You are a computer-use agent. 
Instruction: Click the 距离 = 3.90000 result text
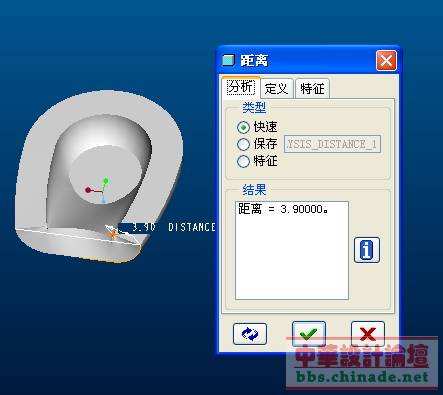[x=283, y=210]
